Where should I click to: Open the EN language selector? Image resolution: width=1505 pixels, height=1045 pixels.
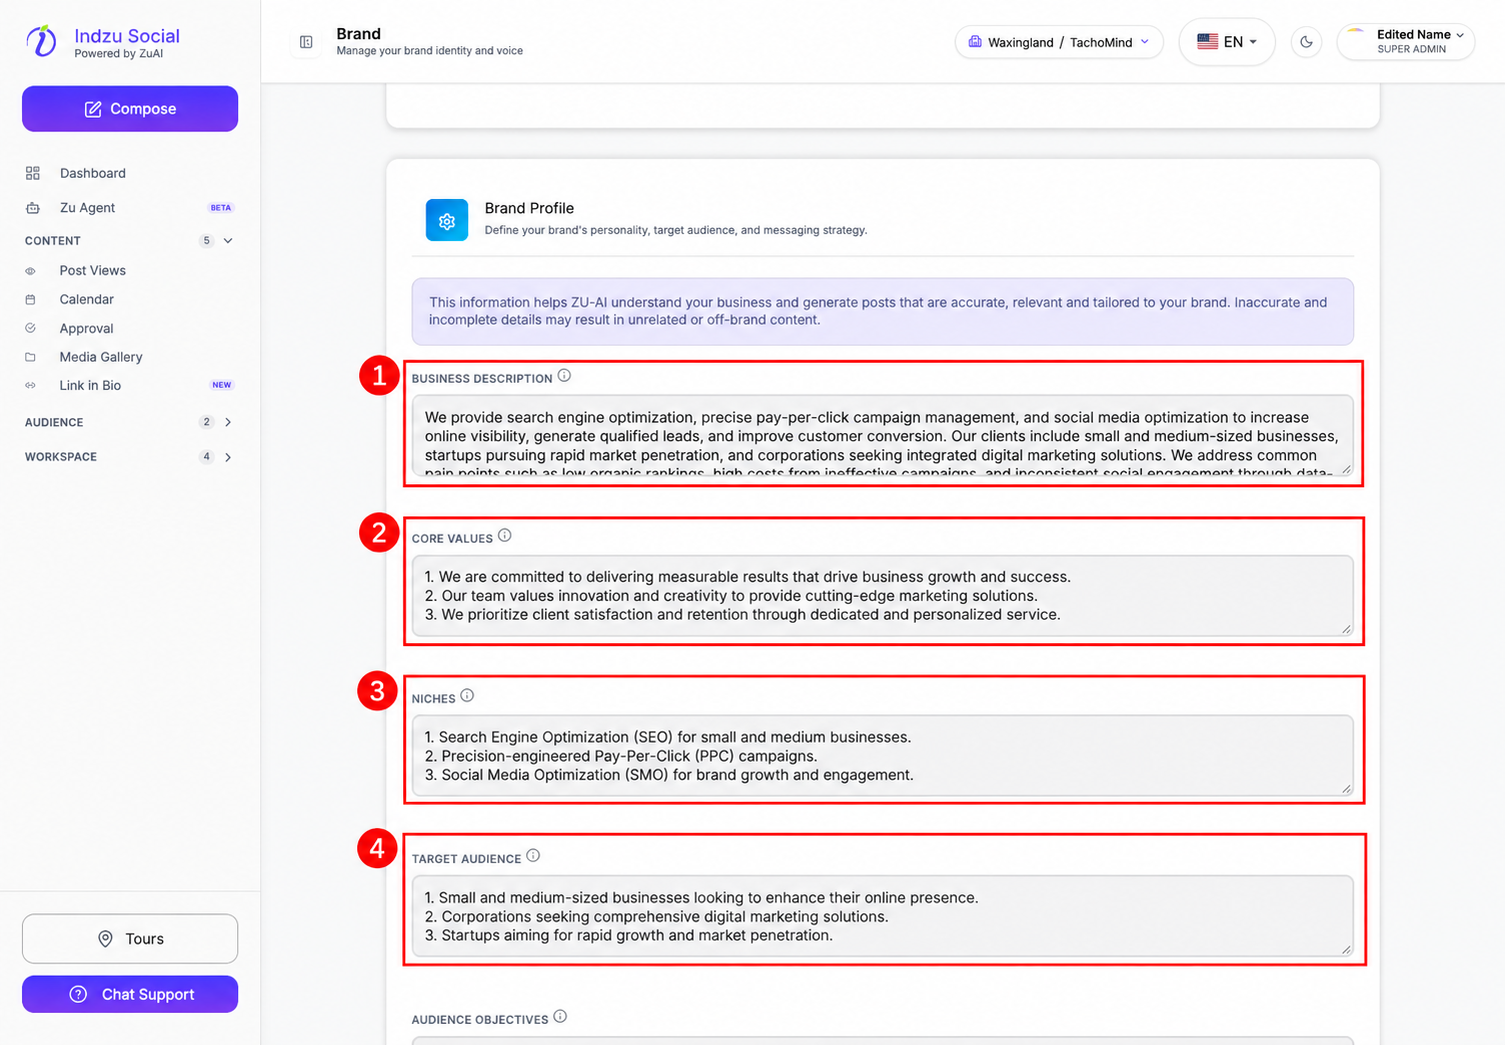coord(1227,42)
